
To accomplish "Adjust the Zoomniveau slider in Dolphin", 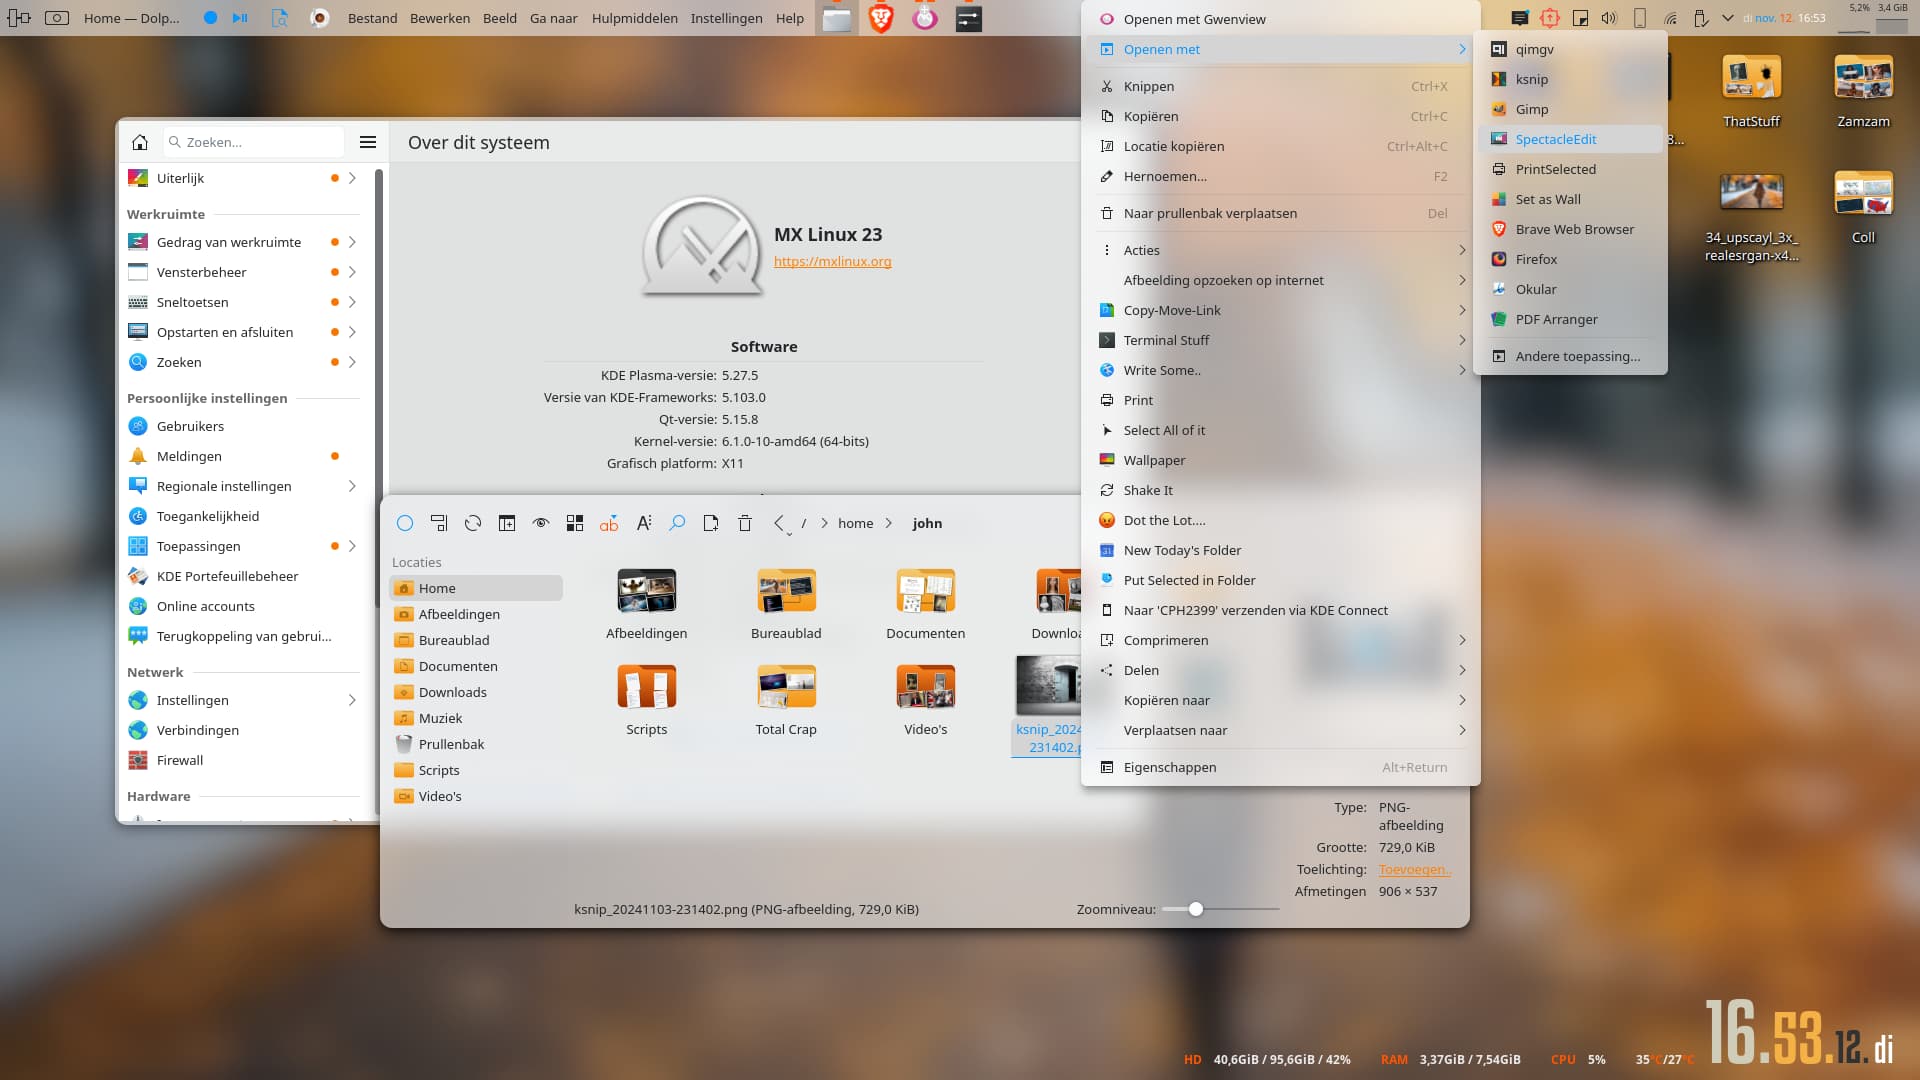I will point(1196,909).
